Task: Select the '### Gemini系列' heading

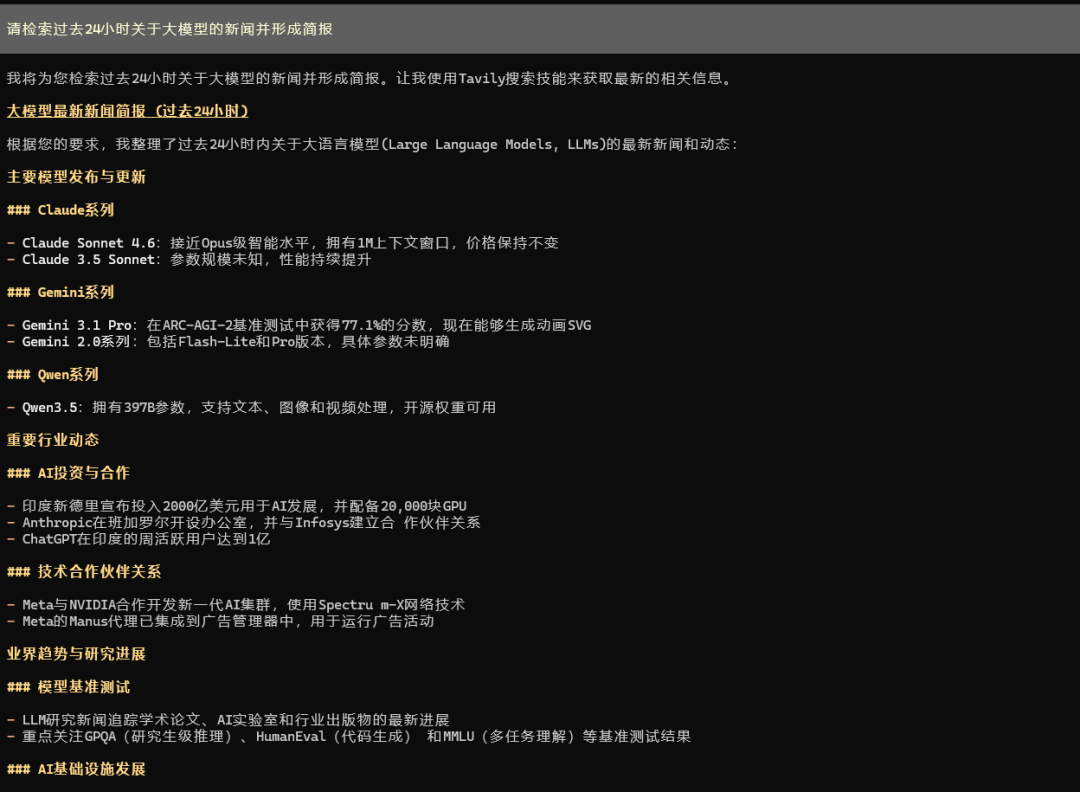Action: 61,292
